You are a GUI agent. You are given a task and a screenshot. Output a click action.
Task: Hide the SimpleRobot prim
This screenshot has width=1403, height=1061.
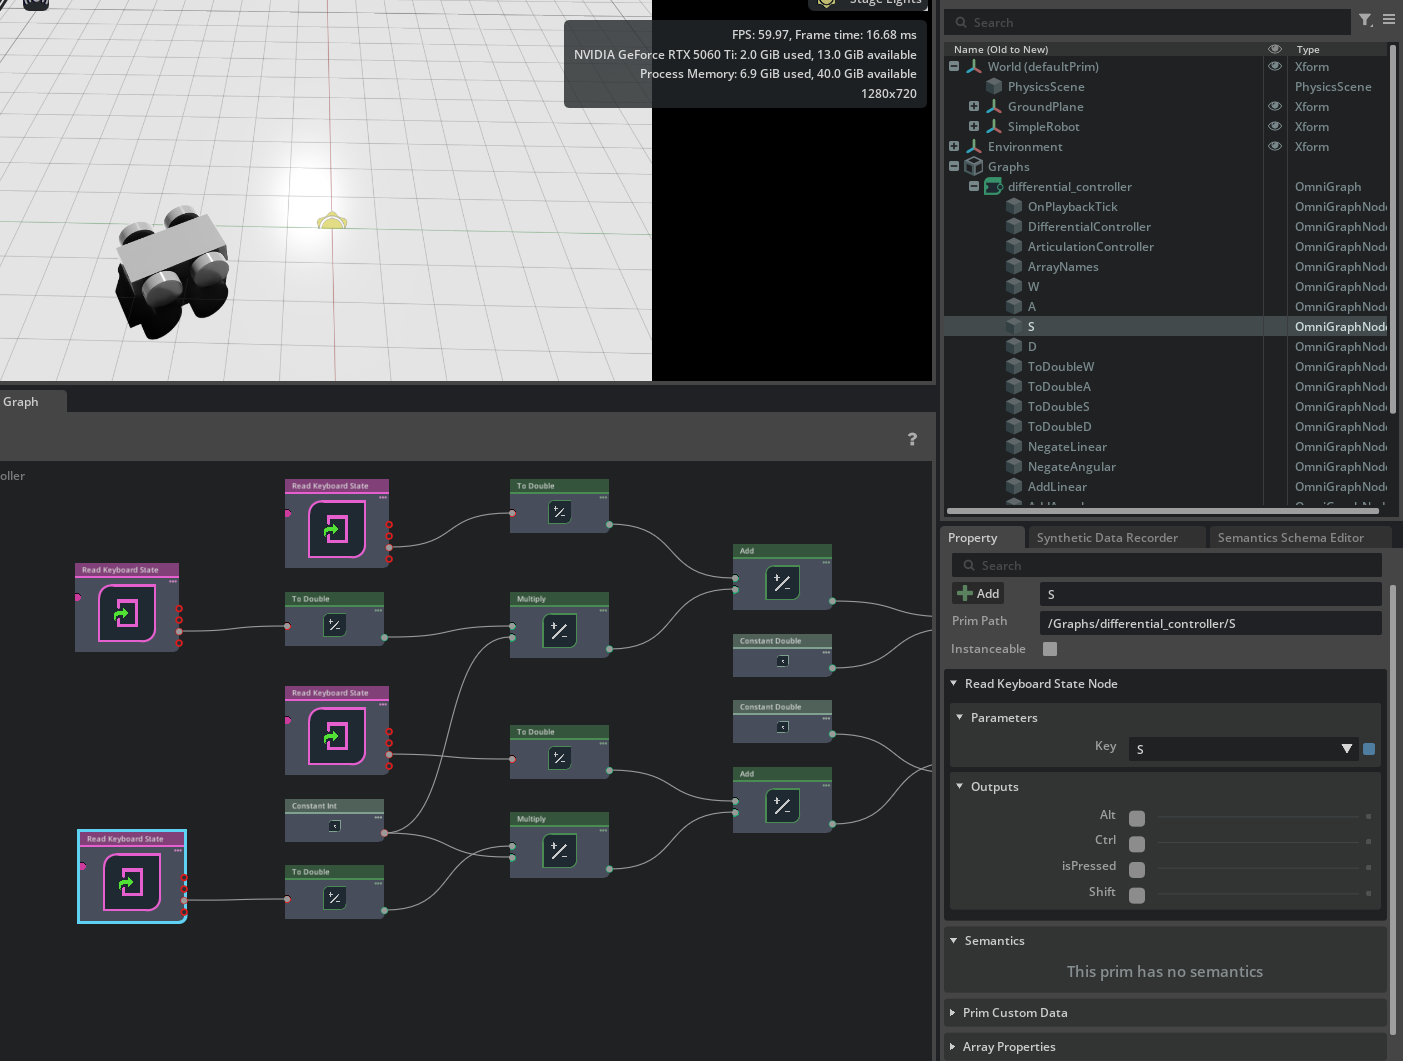[1275, 127]
